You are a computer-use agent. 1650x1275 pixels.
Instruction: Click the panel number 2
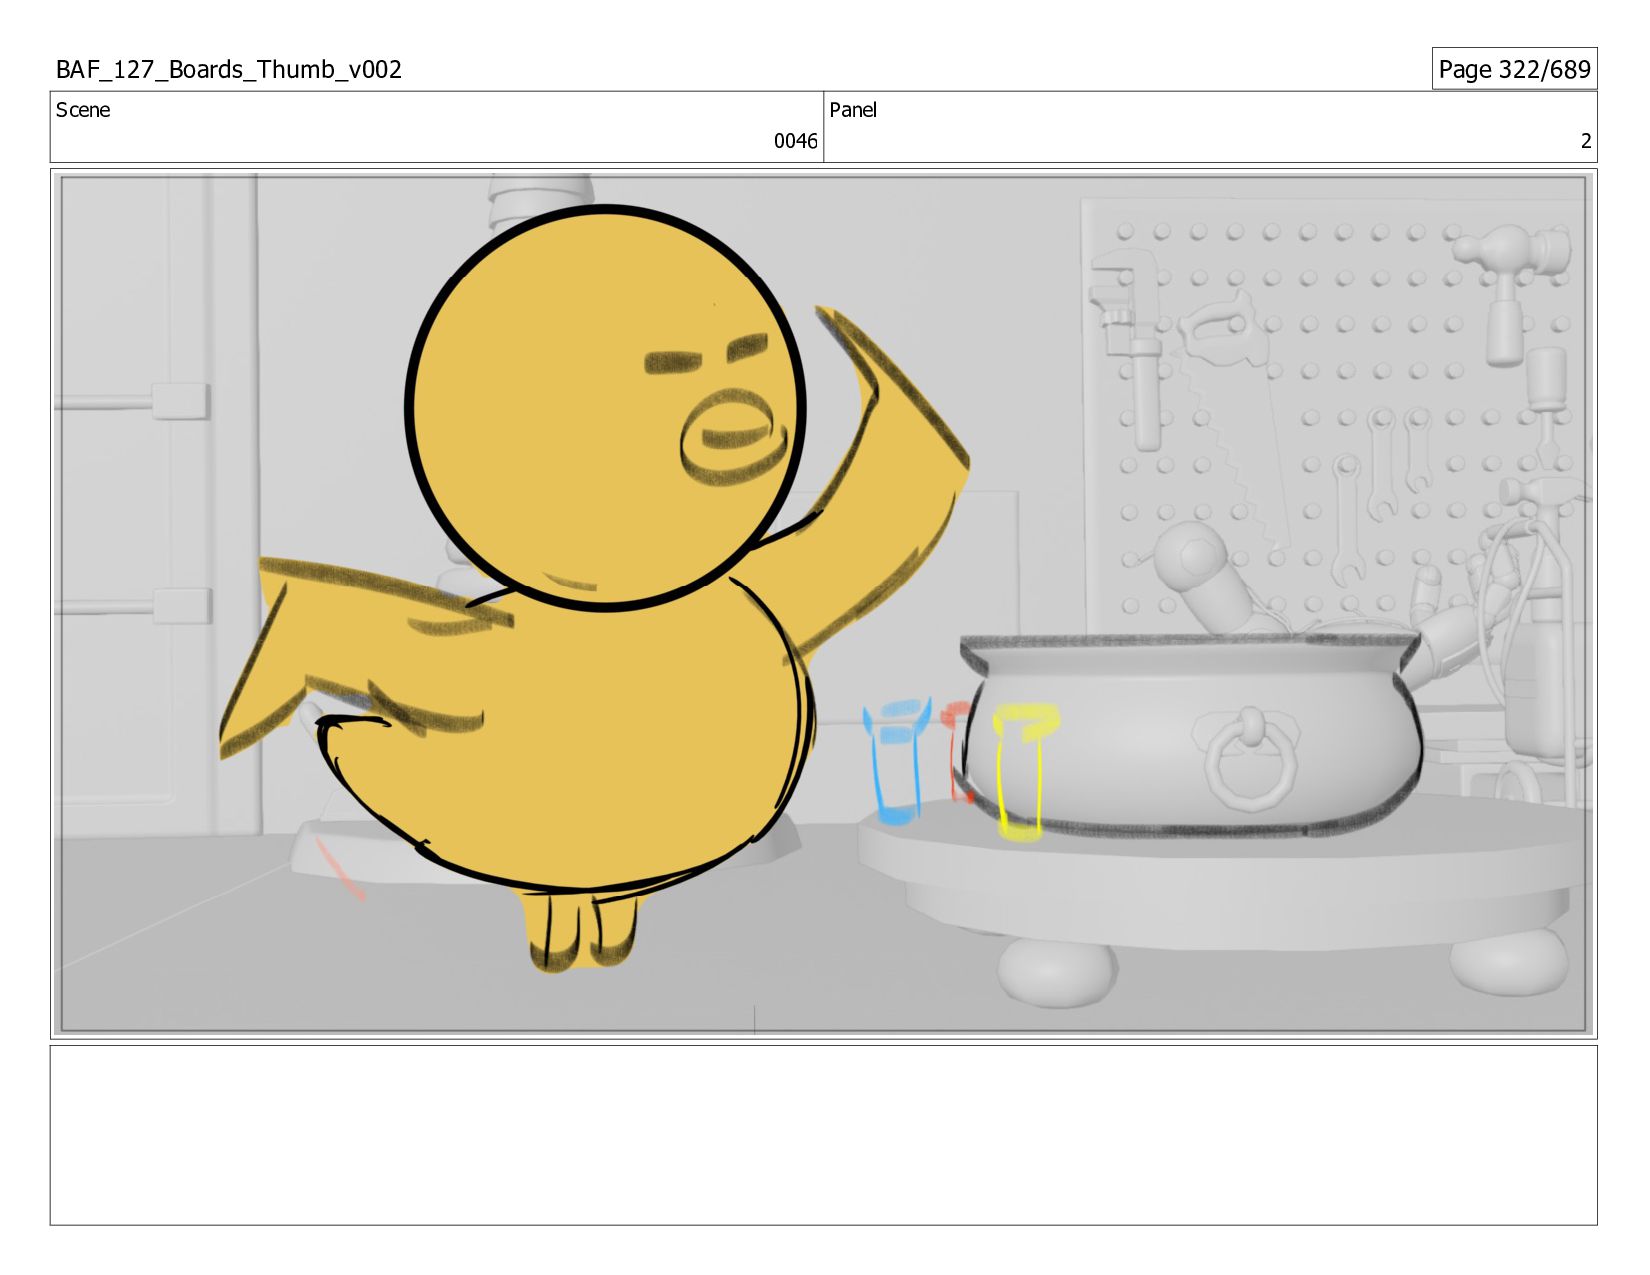1585,141
